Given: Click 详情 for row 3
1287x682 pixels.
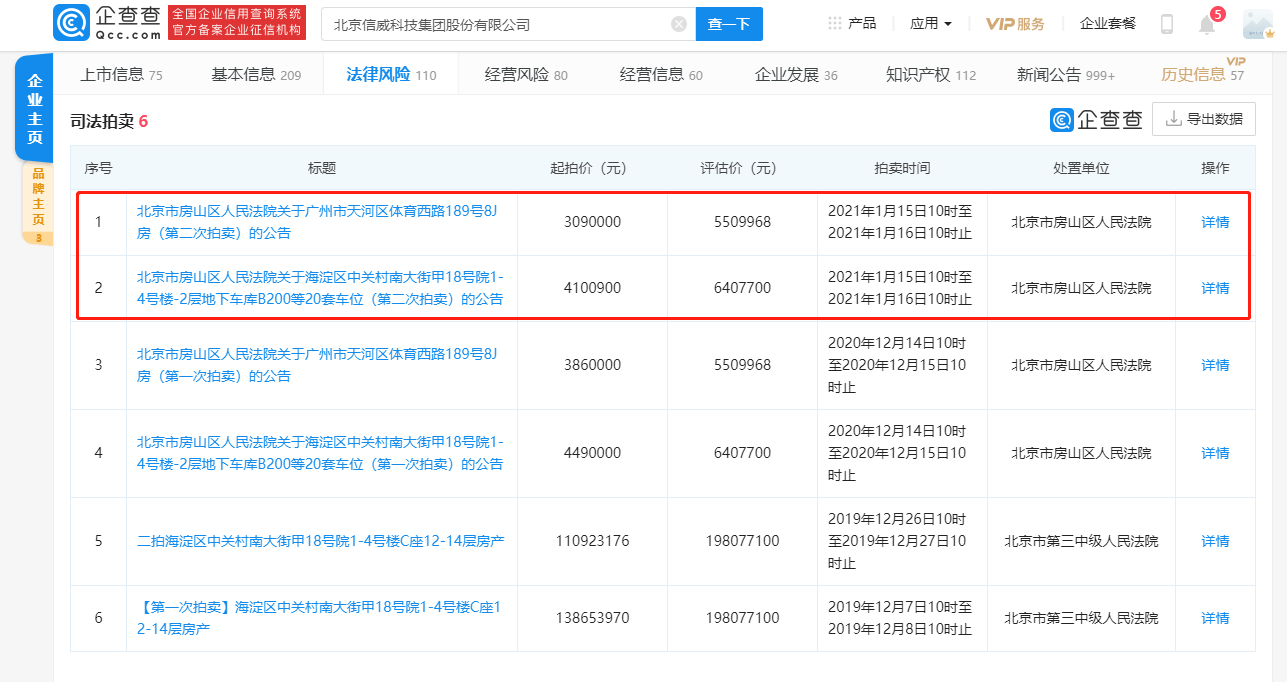Looking at the screenshot, I should (x=1215, y=365).
